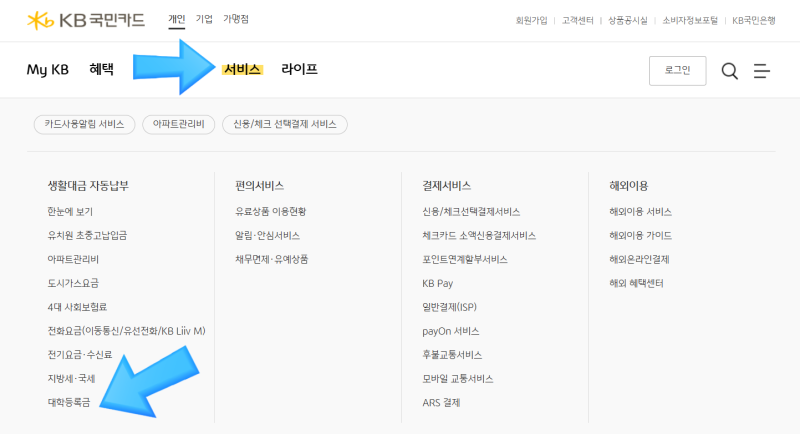Click the KB국민카드 logo
The image size is (800, 434).
(x=86, y=20)
